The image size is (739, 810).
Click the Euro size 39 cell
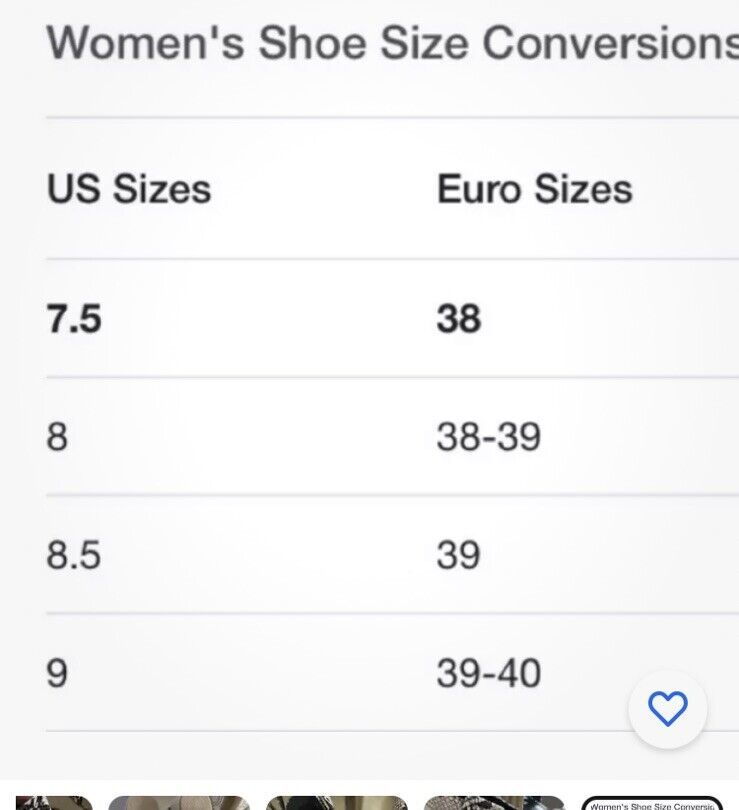pyautogui.click(x=459, y=555)
